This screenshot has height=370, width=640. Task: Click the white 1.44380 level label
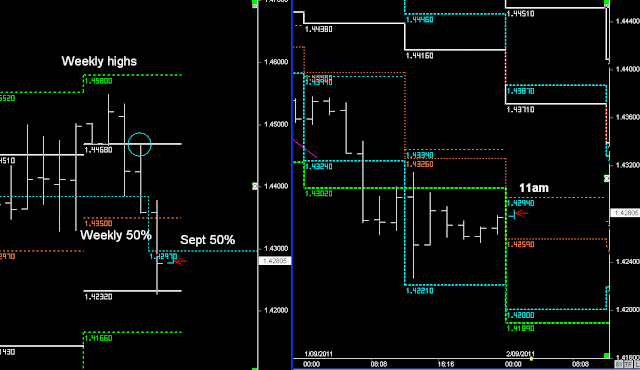pos(318,29)
